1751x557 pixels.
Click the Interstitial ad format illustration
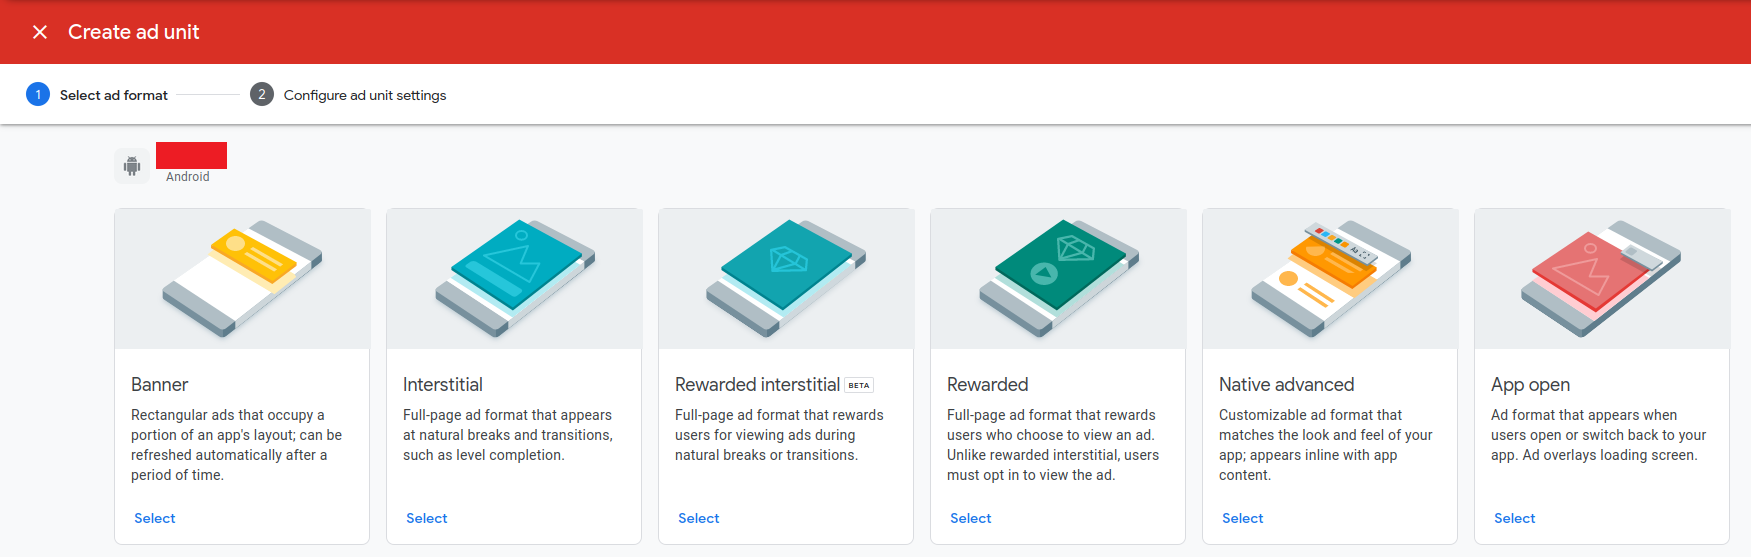point(514,278)
